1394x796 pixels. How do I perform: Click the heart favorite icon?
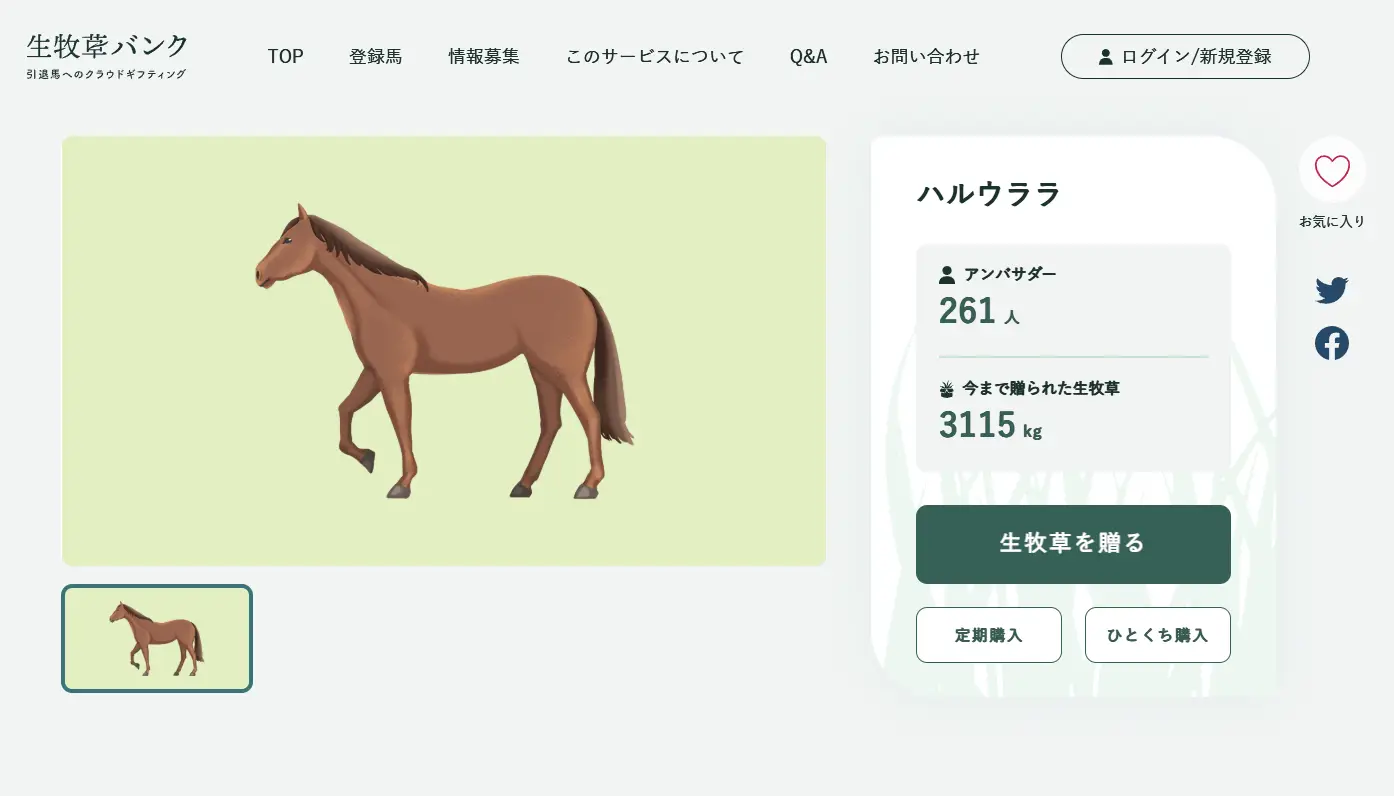click(1332, 170)
